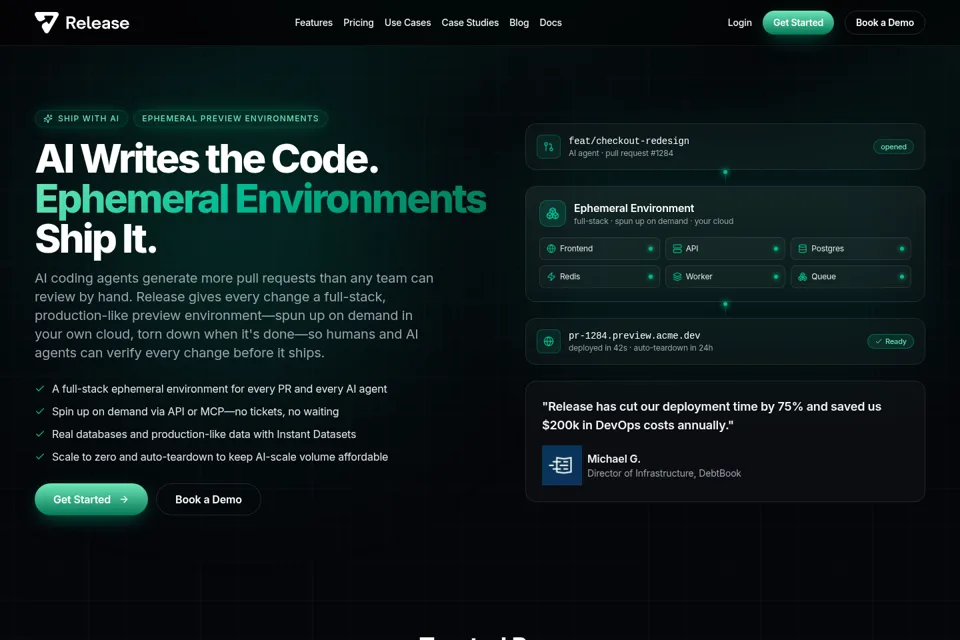Click the opened status badge

(893, 147)
